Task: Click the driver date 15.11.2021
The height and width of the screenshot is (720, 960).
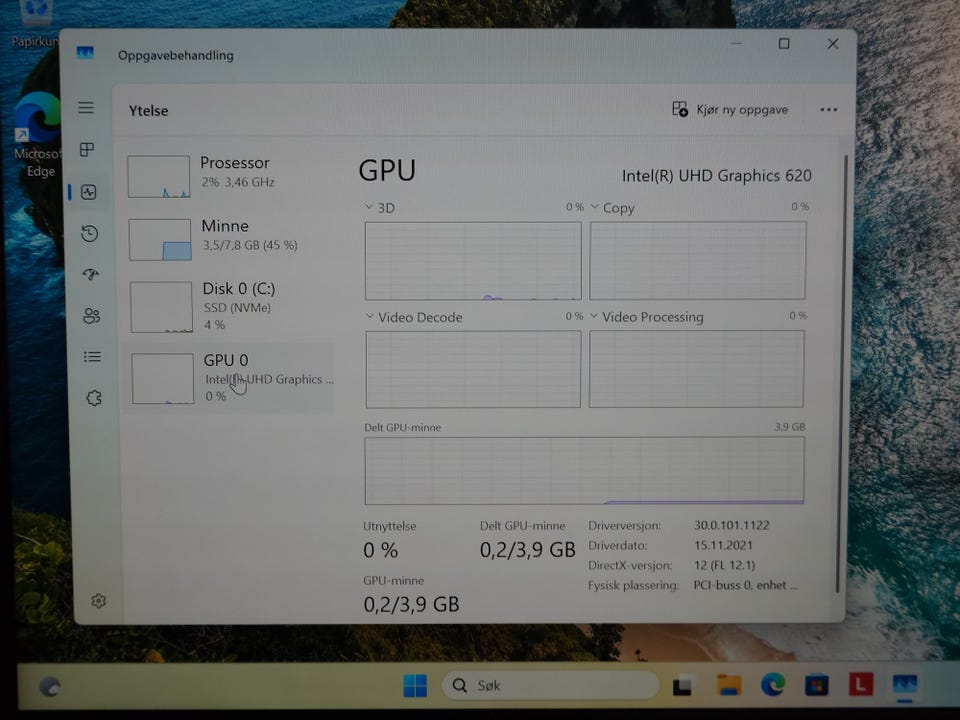Action: click(x=723, y=545)
